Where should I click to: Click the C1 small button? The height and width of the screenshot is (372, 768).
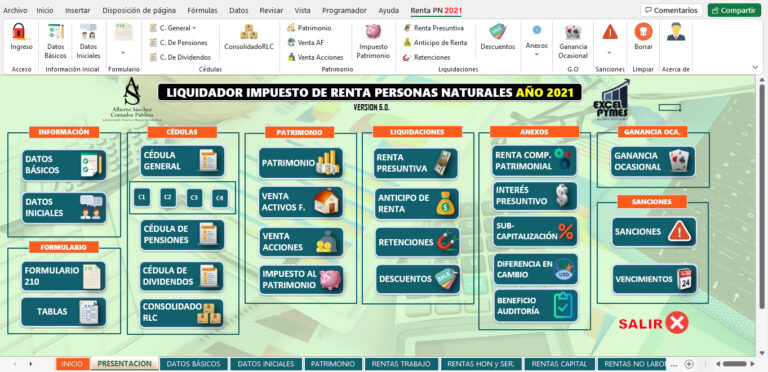pos(142,198)
